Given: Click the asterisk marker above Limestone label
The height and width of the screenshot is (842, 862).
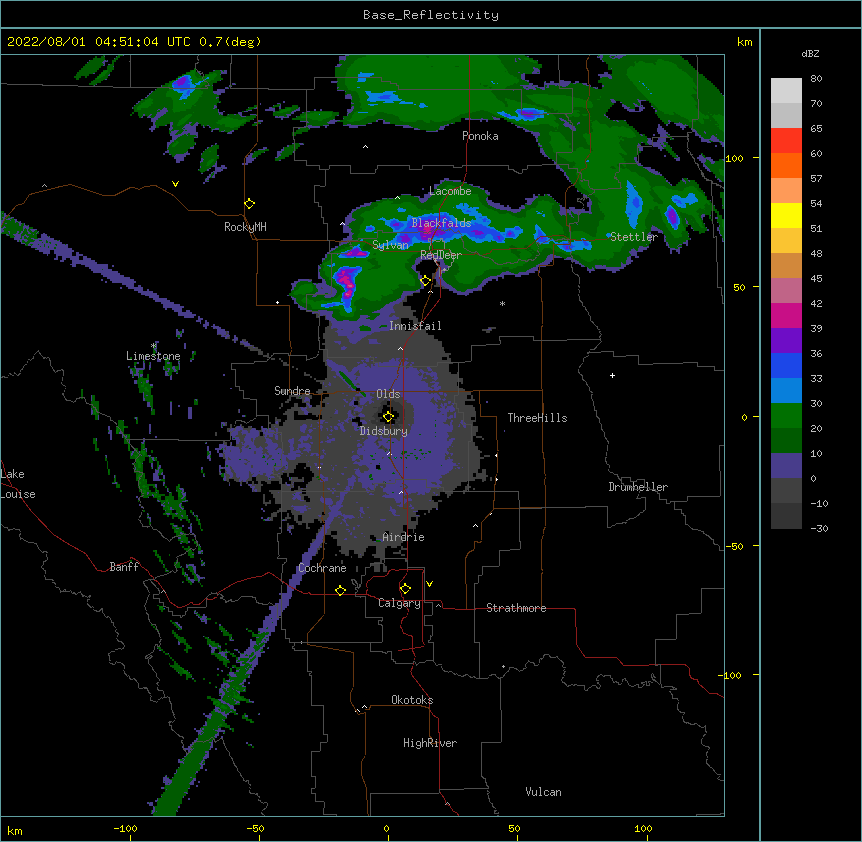Looking at the screenshot, I should click(153, 346).
